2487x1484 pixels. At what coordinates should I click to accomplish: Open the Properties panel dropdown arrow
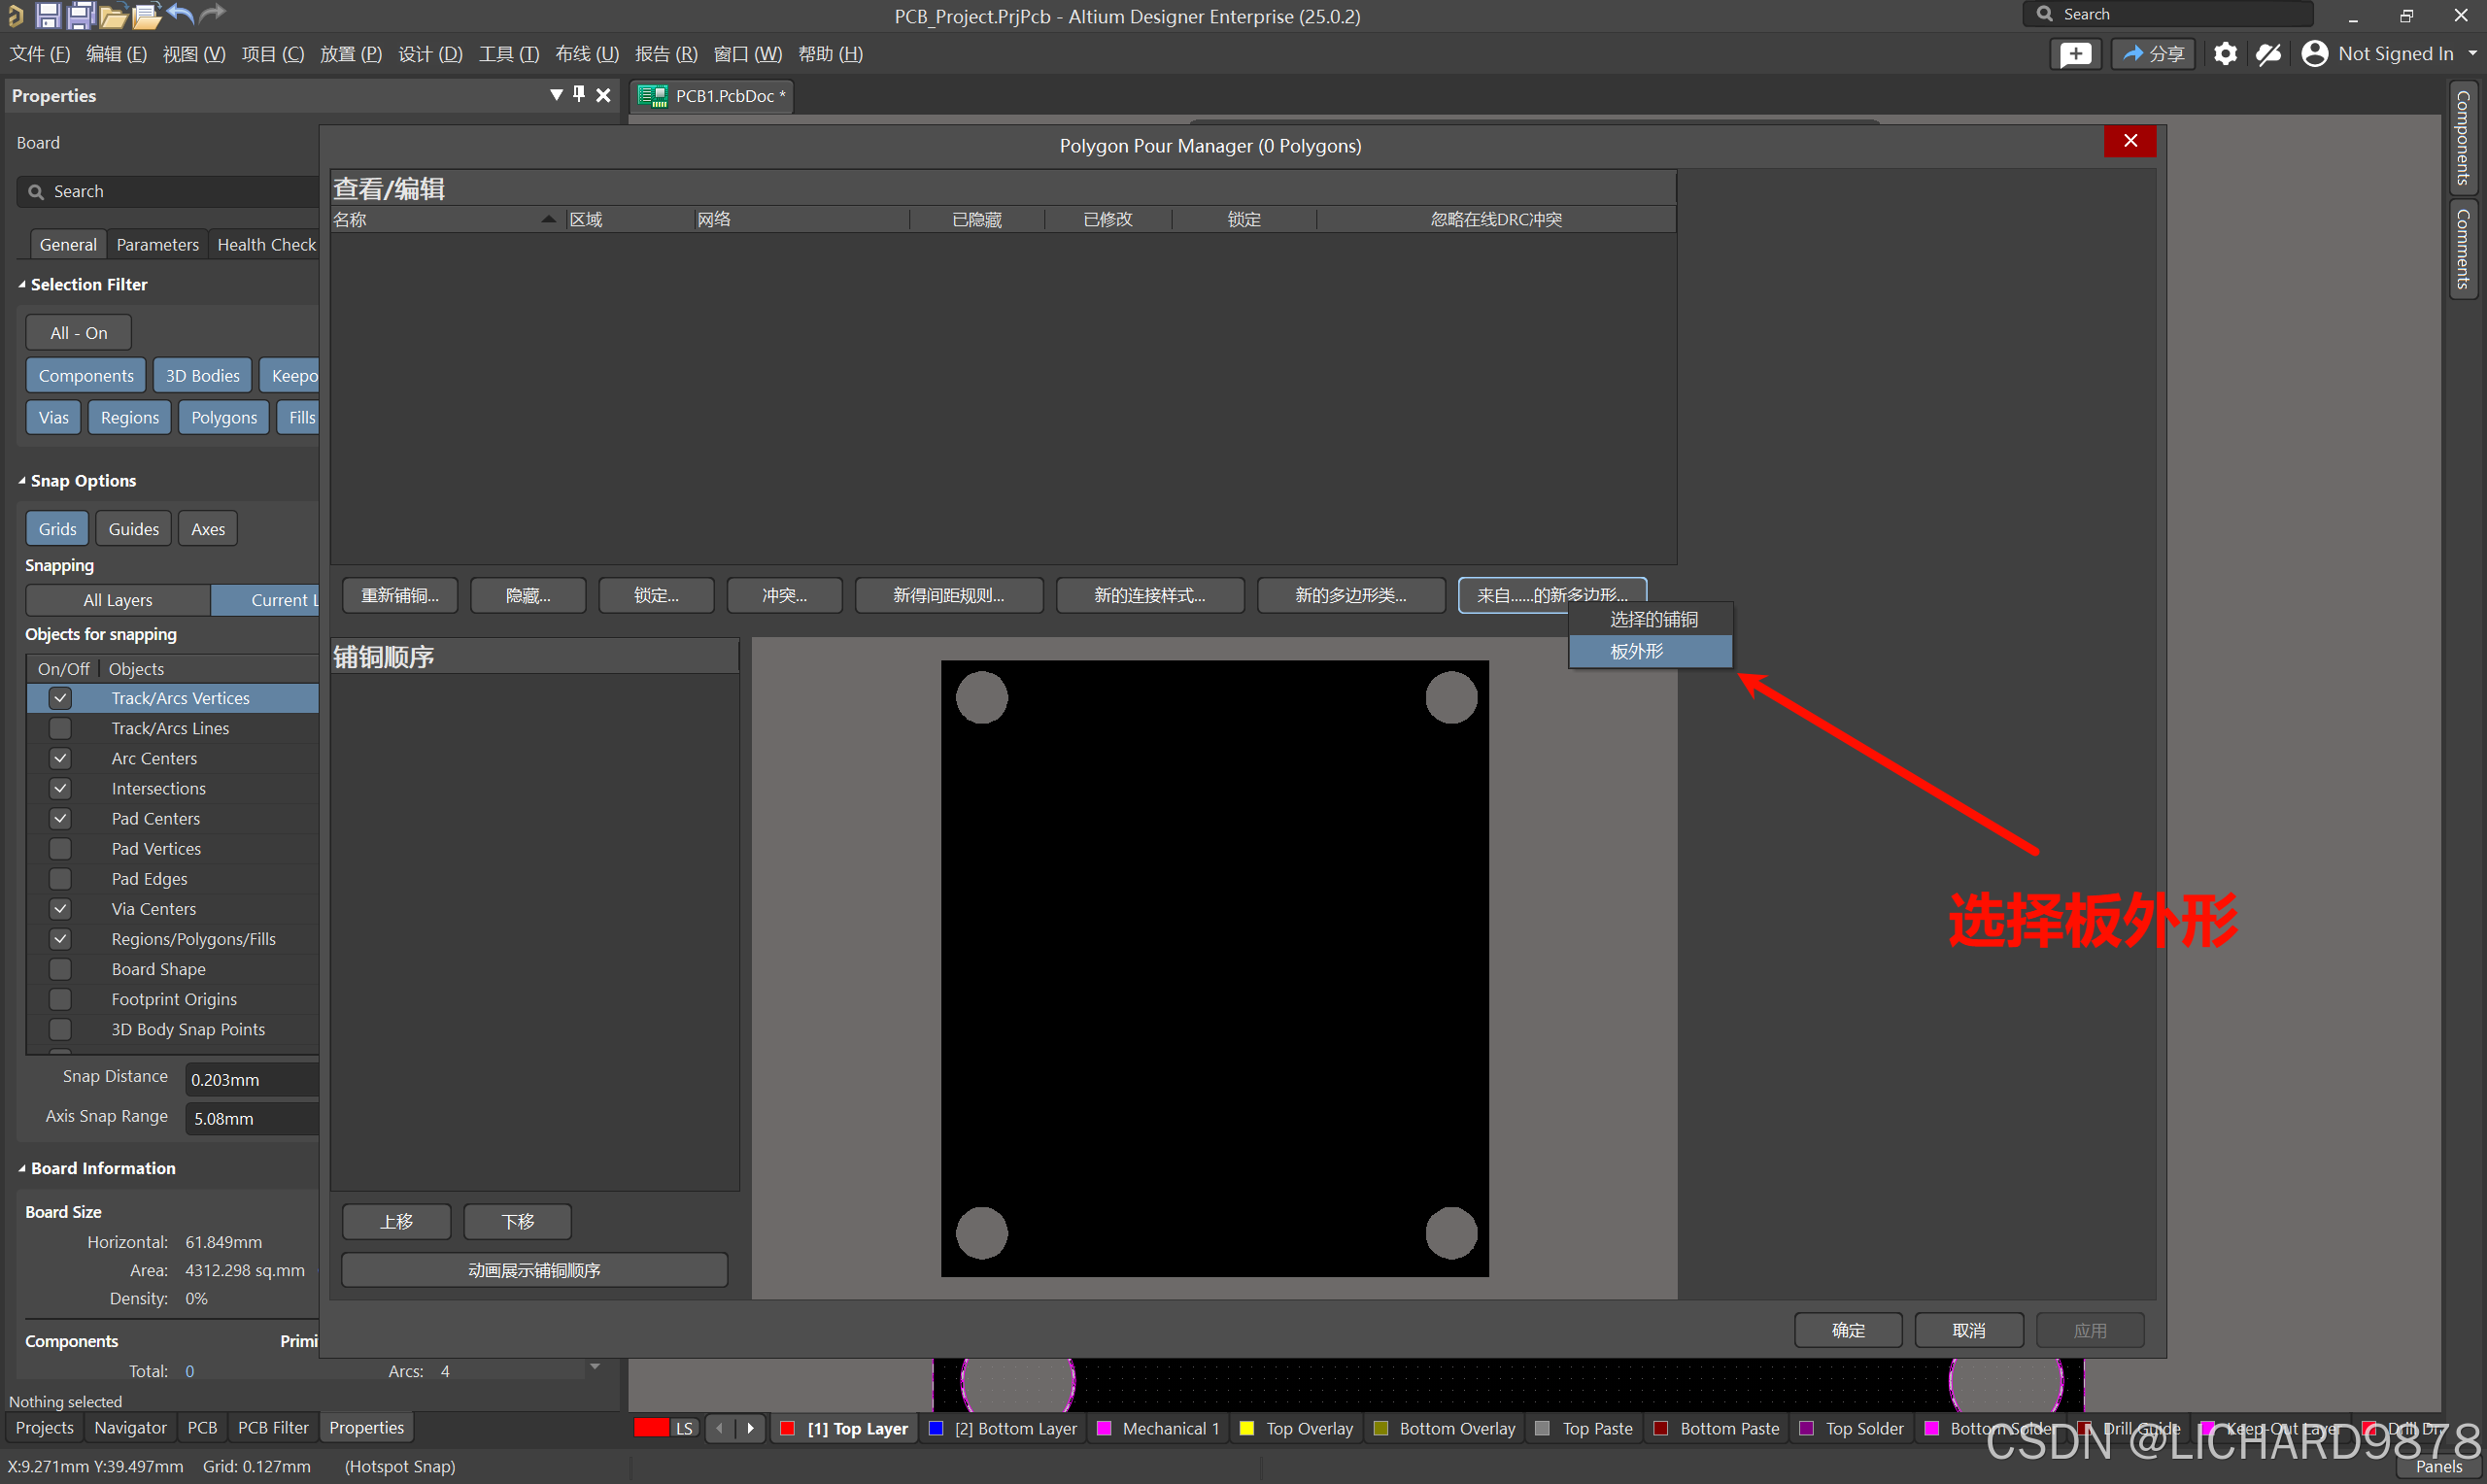pyautogui.click(x=556, y=94)
